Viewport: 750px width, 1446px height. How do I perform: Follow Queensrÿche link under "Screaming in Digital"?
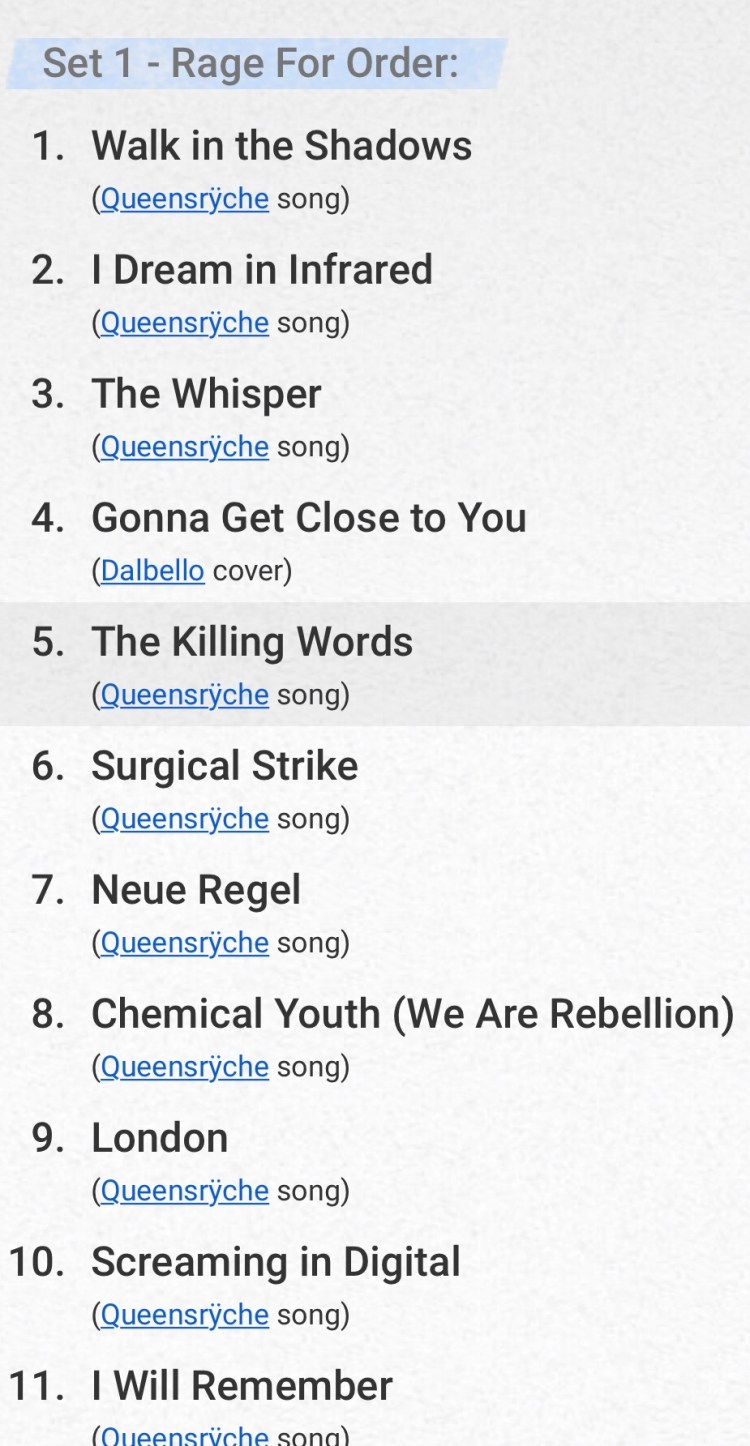[x=184, y=1315]
